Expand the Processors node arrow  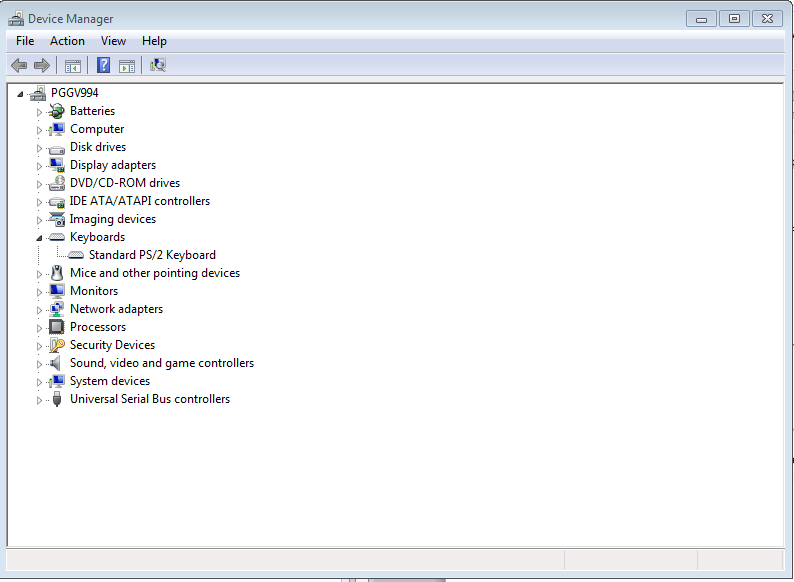click(x=39, y=328)
